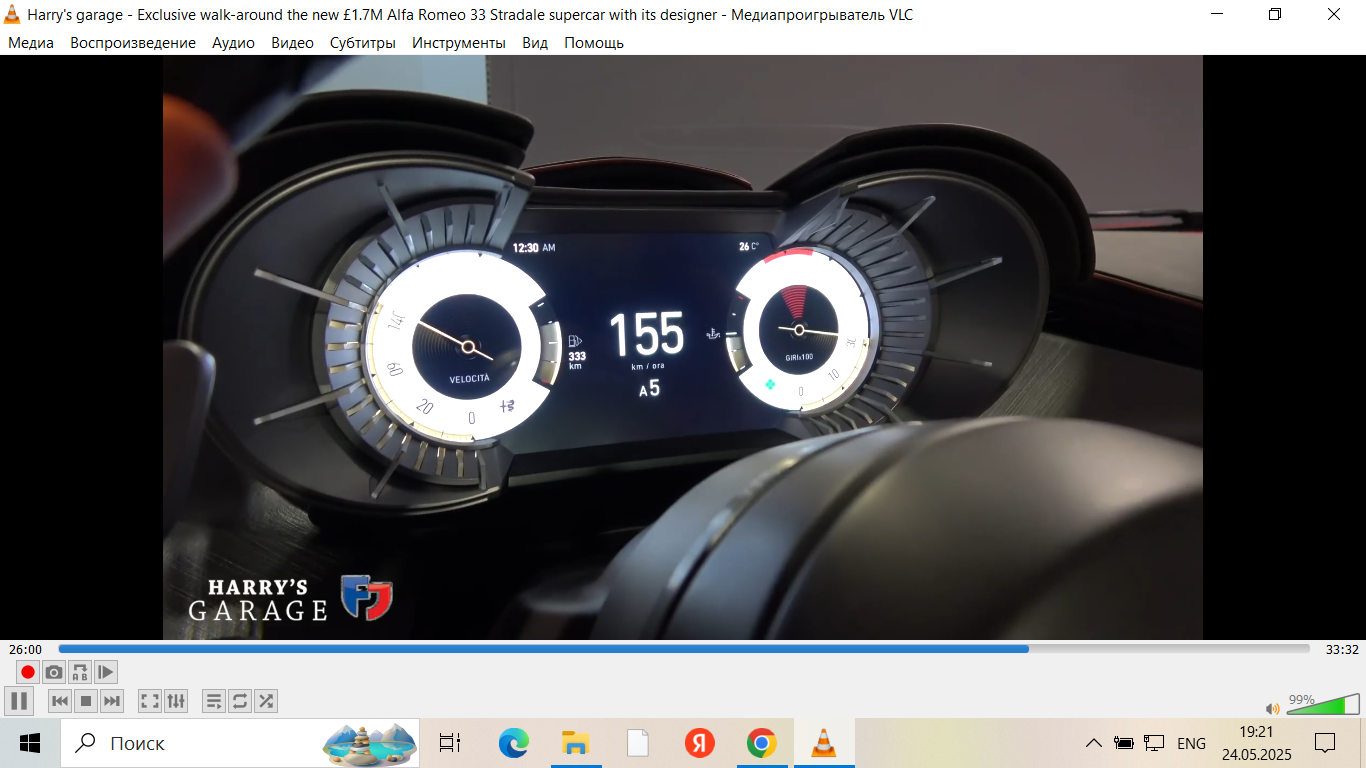The height and width of the screenshot is (768, 1366).
Task: Expand hidden system tray icons
Action: pyautogui.click(x=1094, y=743)
